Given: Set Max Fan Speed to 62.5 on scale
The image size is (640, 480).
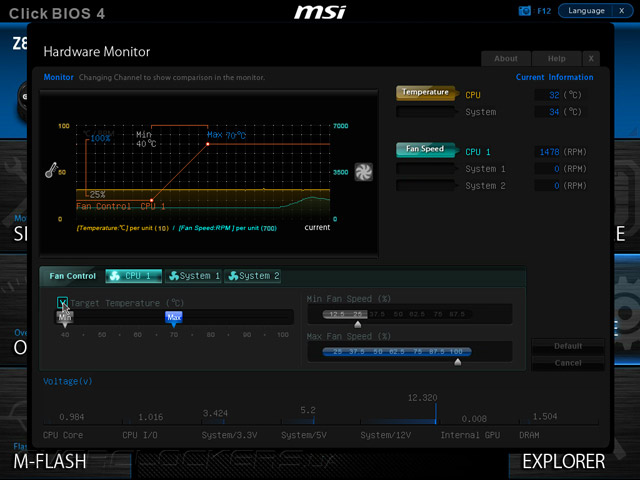Looking at the screenshot, I should click(397, 351).
